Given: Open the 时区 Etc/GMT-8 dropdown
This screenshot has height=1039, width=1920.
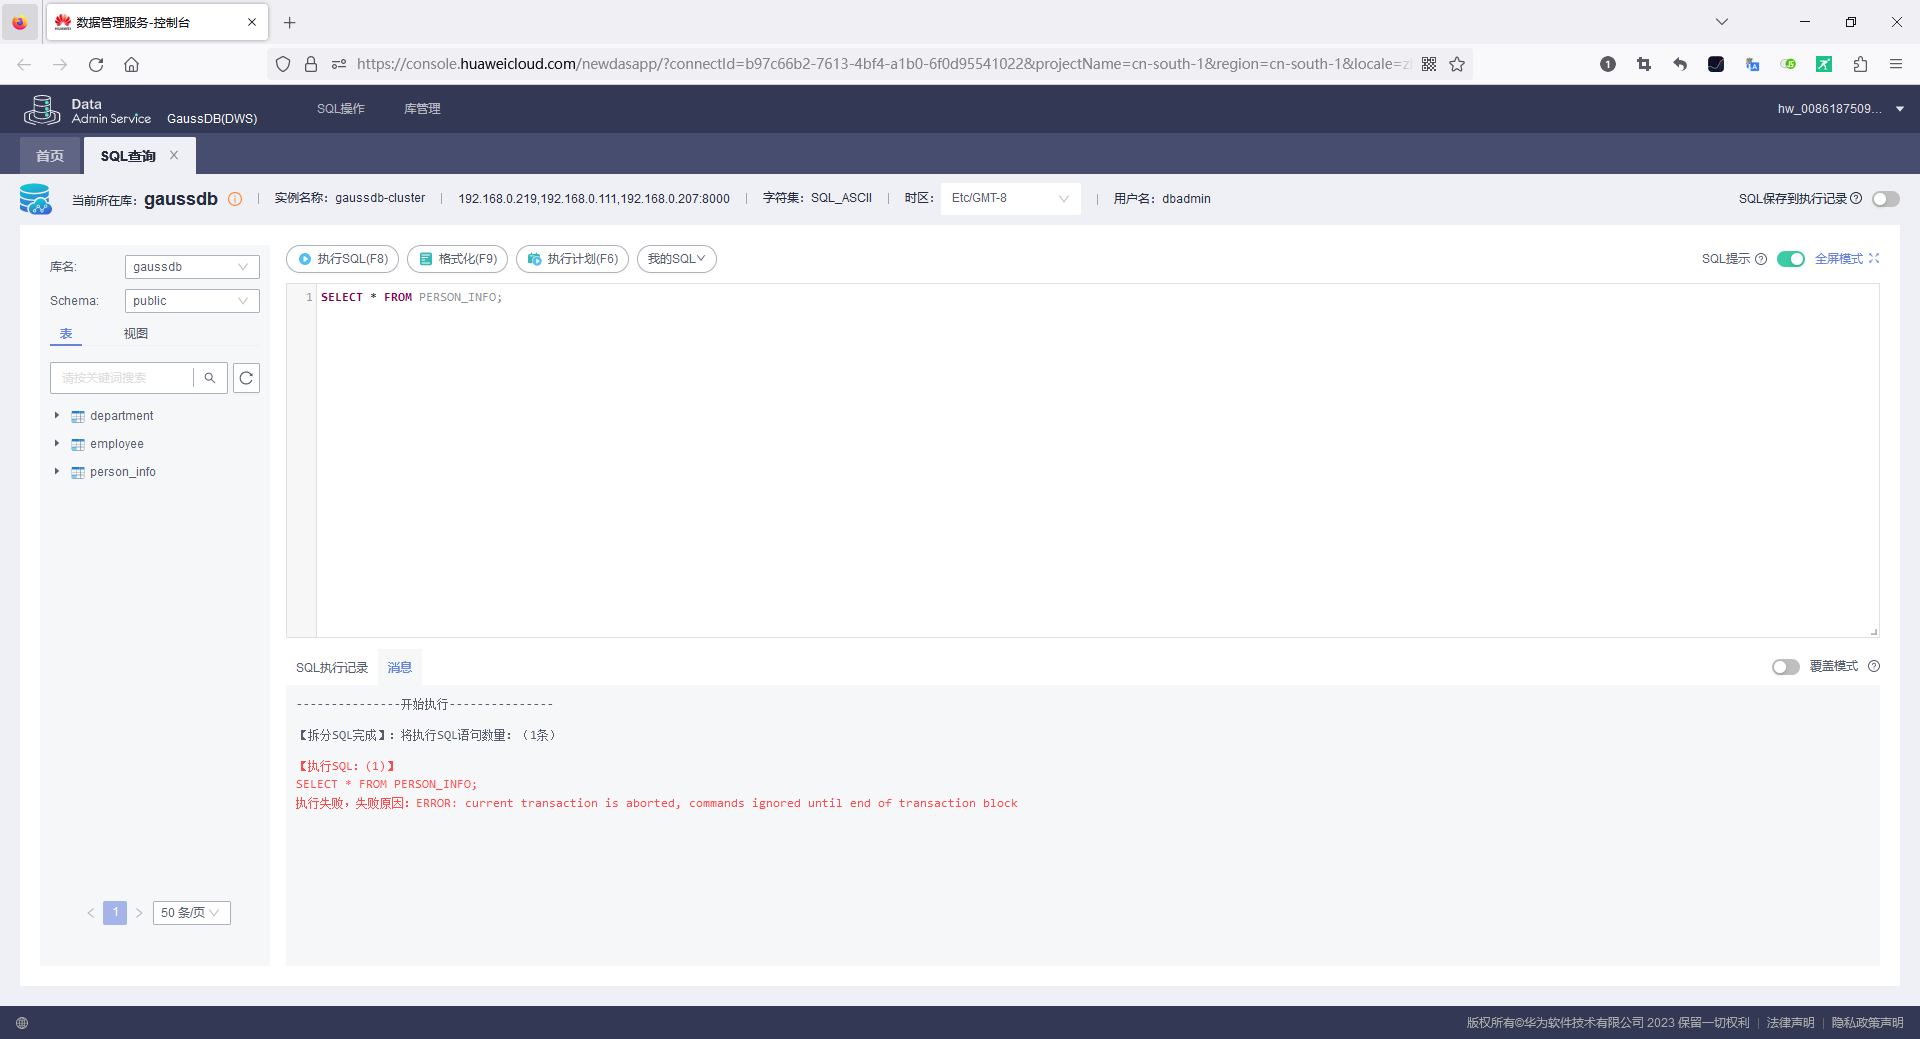Looking at the screenshot, I should coord(1010,198).
